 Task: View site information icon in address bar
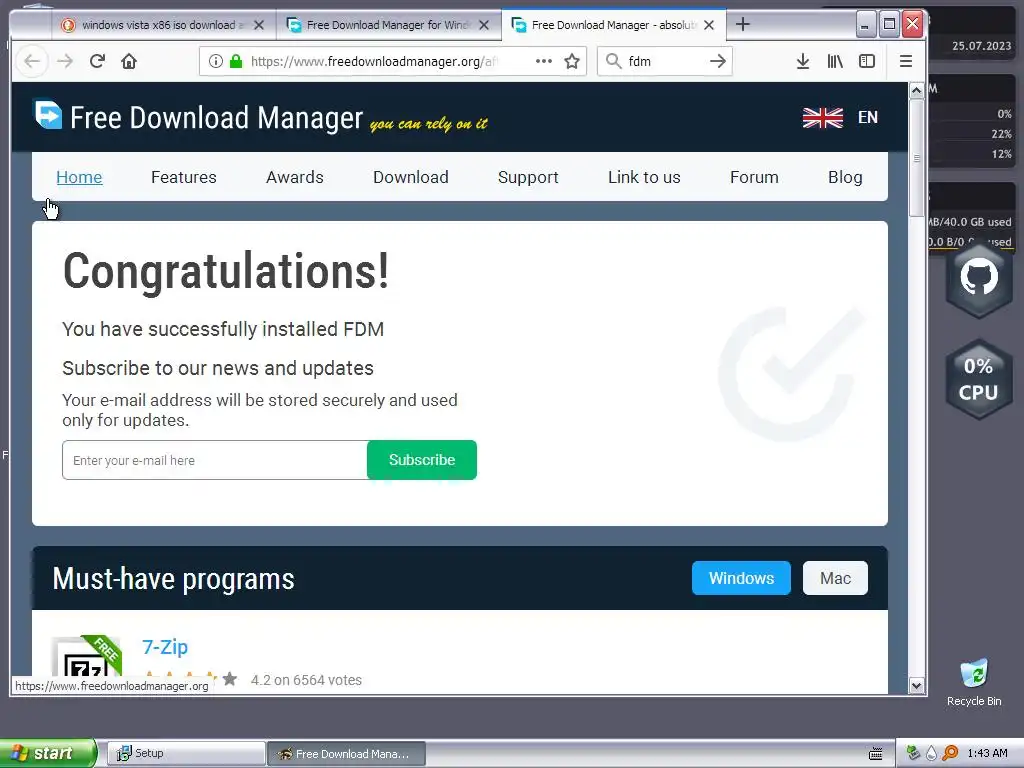215,61
